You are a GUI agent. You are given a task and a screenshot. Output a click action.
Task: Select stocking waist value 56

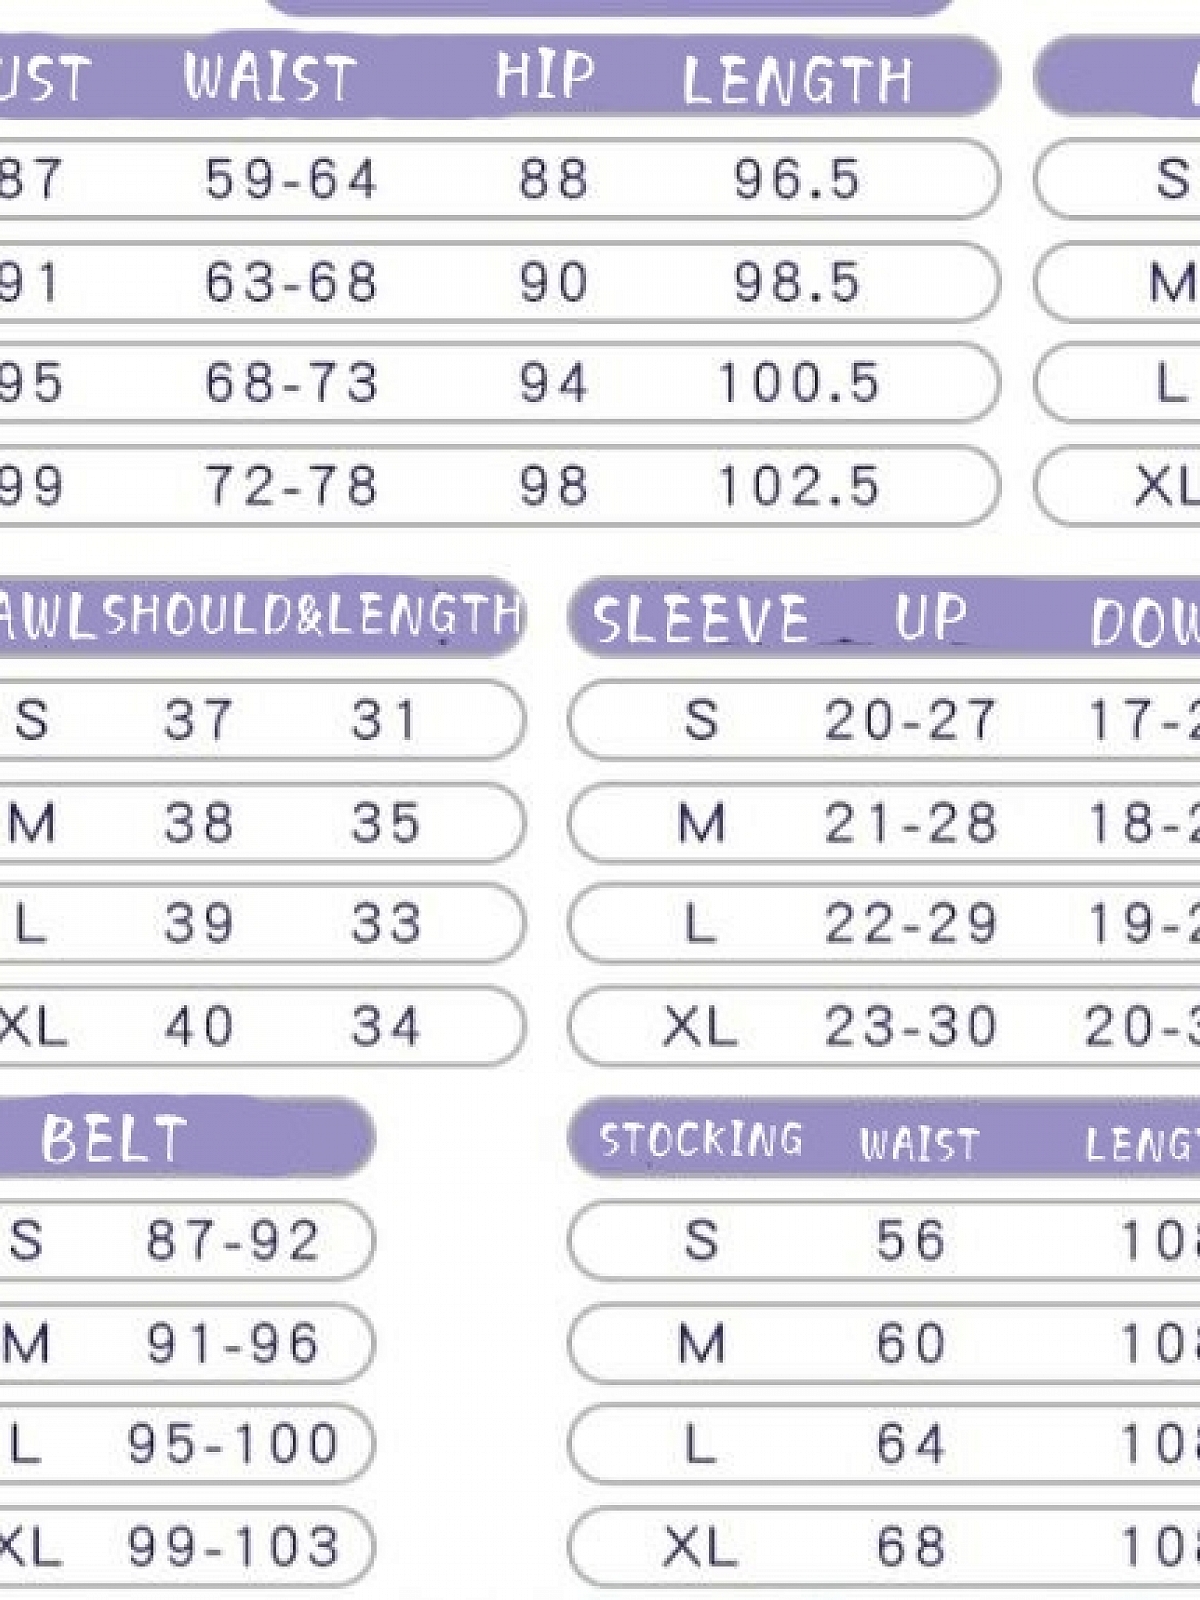point(910,1240)
